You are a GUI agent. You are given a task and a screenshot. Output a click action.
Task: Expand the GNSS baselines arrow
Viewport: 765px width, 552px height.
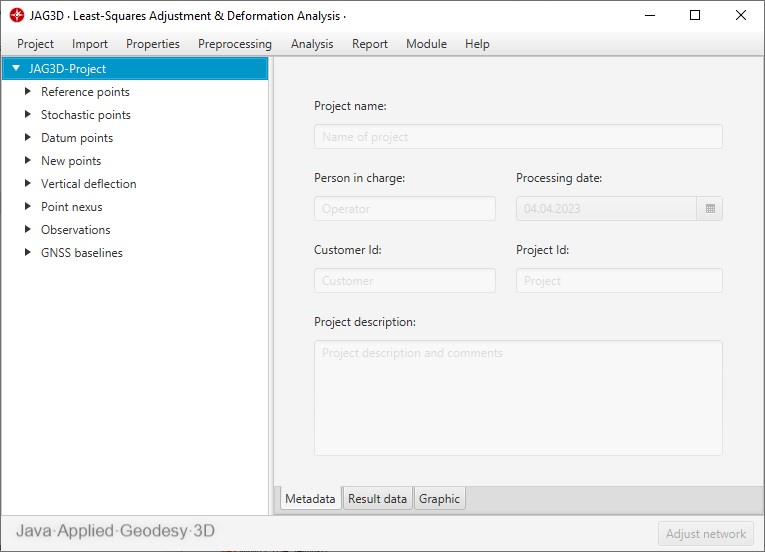(x=28, y=253)
